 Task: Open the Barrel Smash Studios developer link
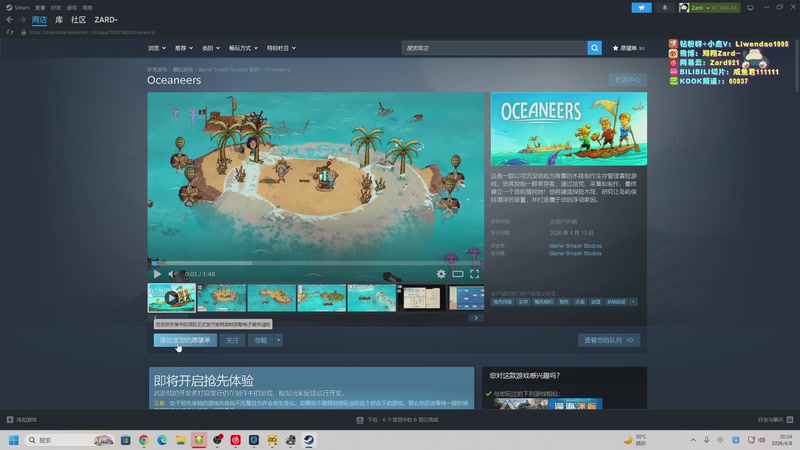[x=575, y=246]
